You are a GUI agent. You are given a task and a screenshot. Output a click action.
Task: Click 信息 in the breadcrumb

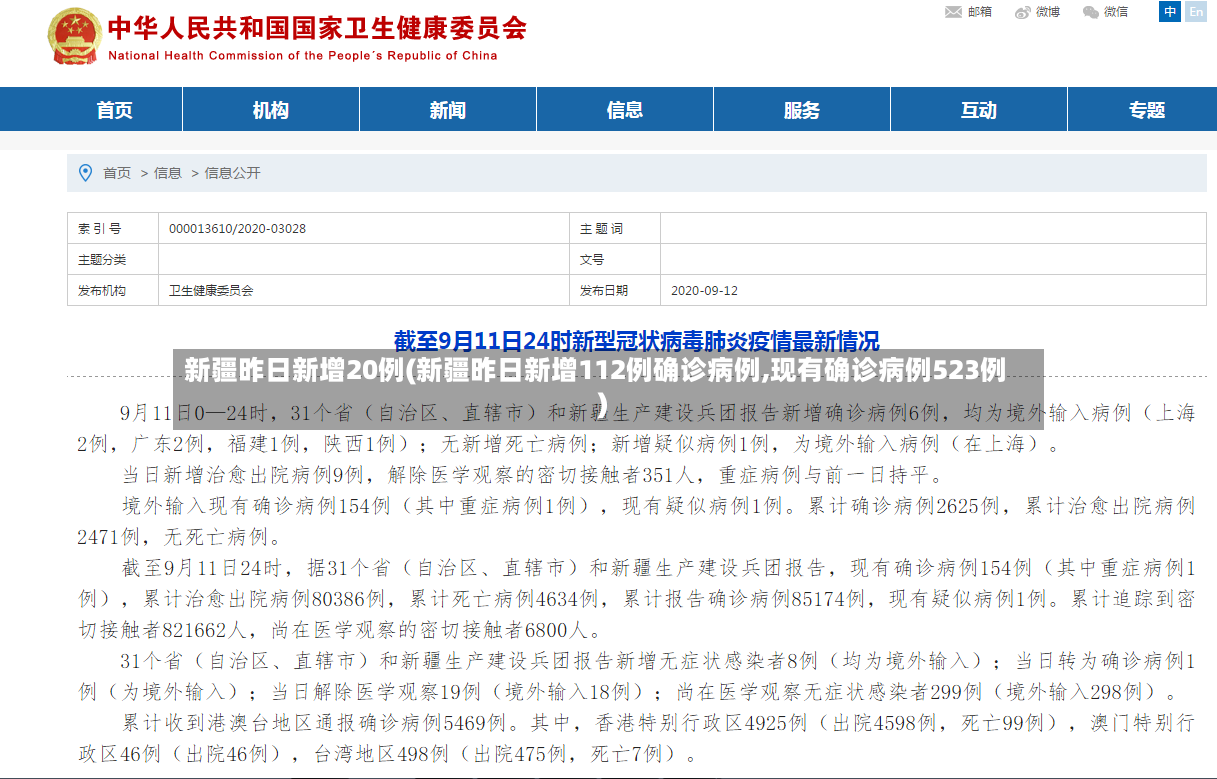click(168, 173)
